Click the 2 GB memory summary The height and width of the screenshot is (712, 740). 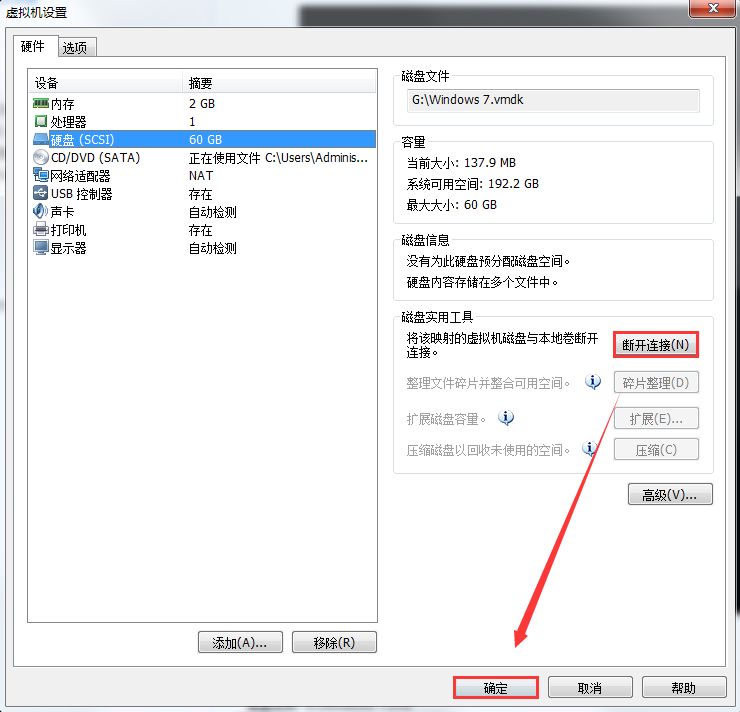tap(202, 103)
